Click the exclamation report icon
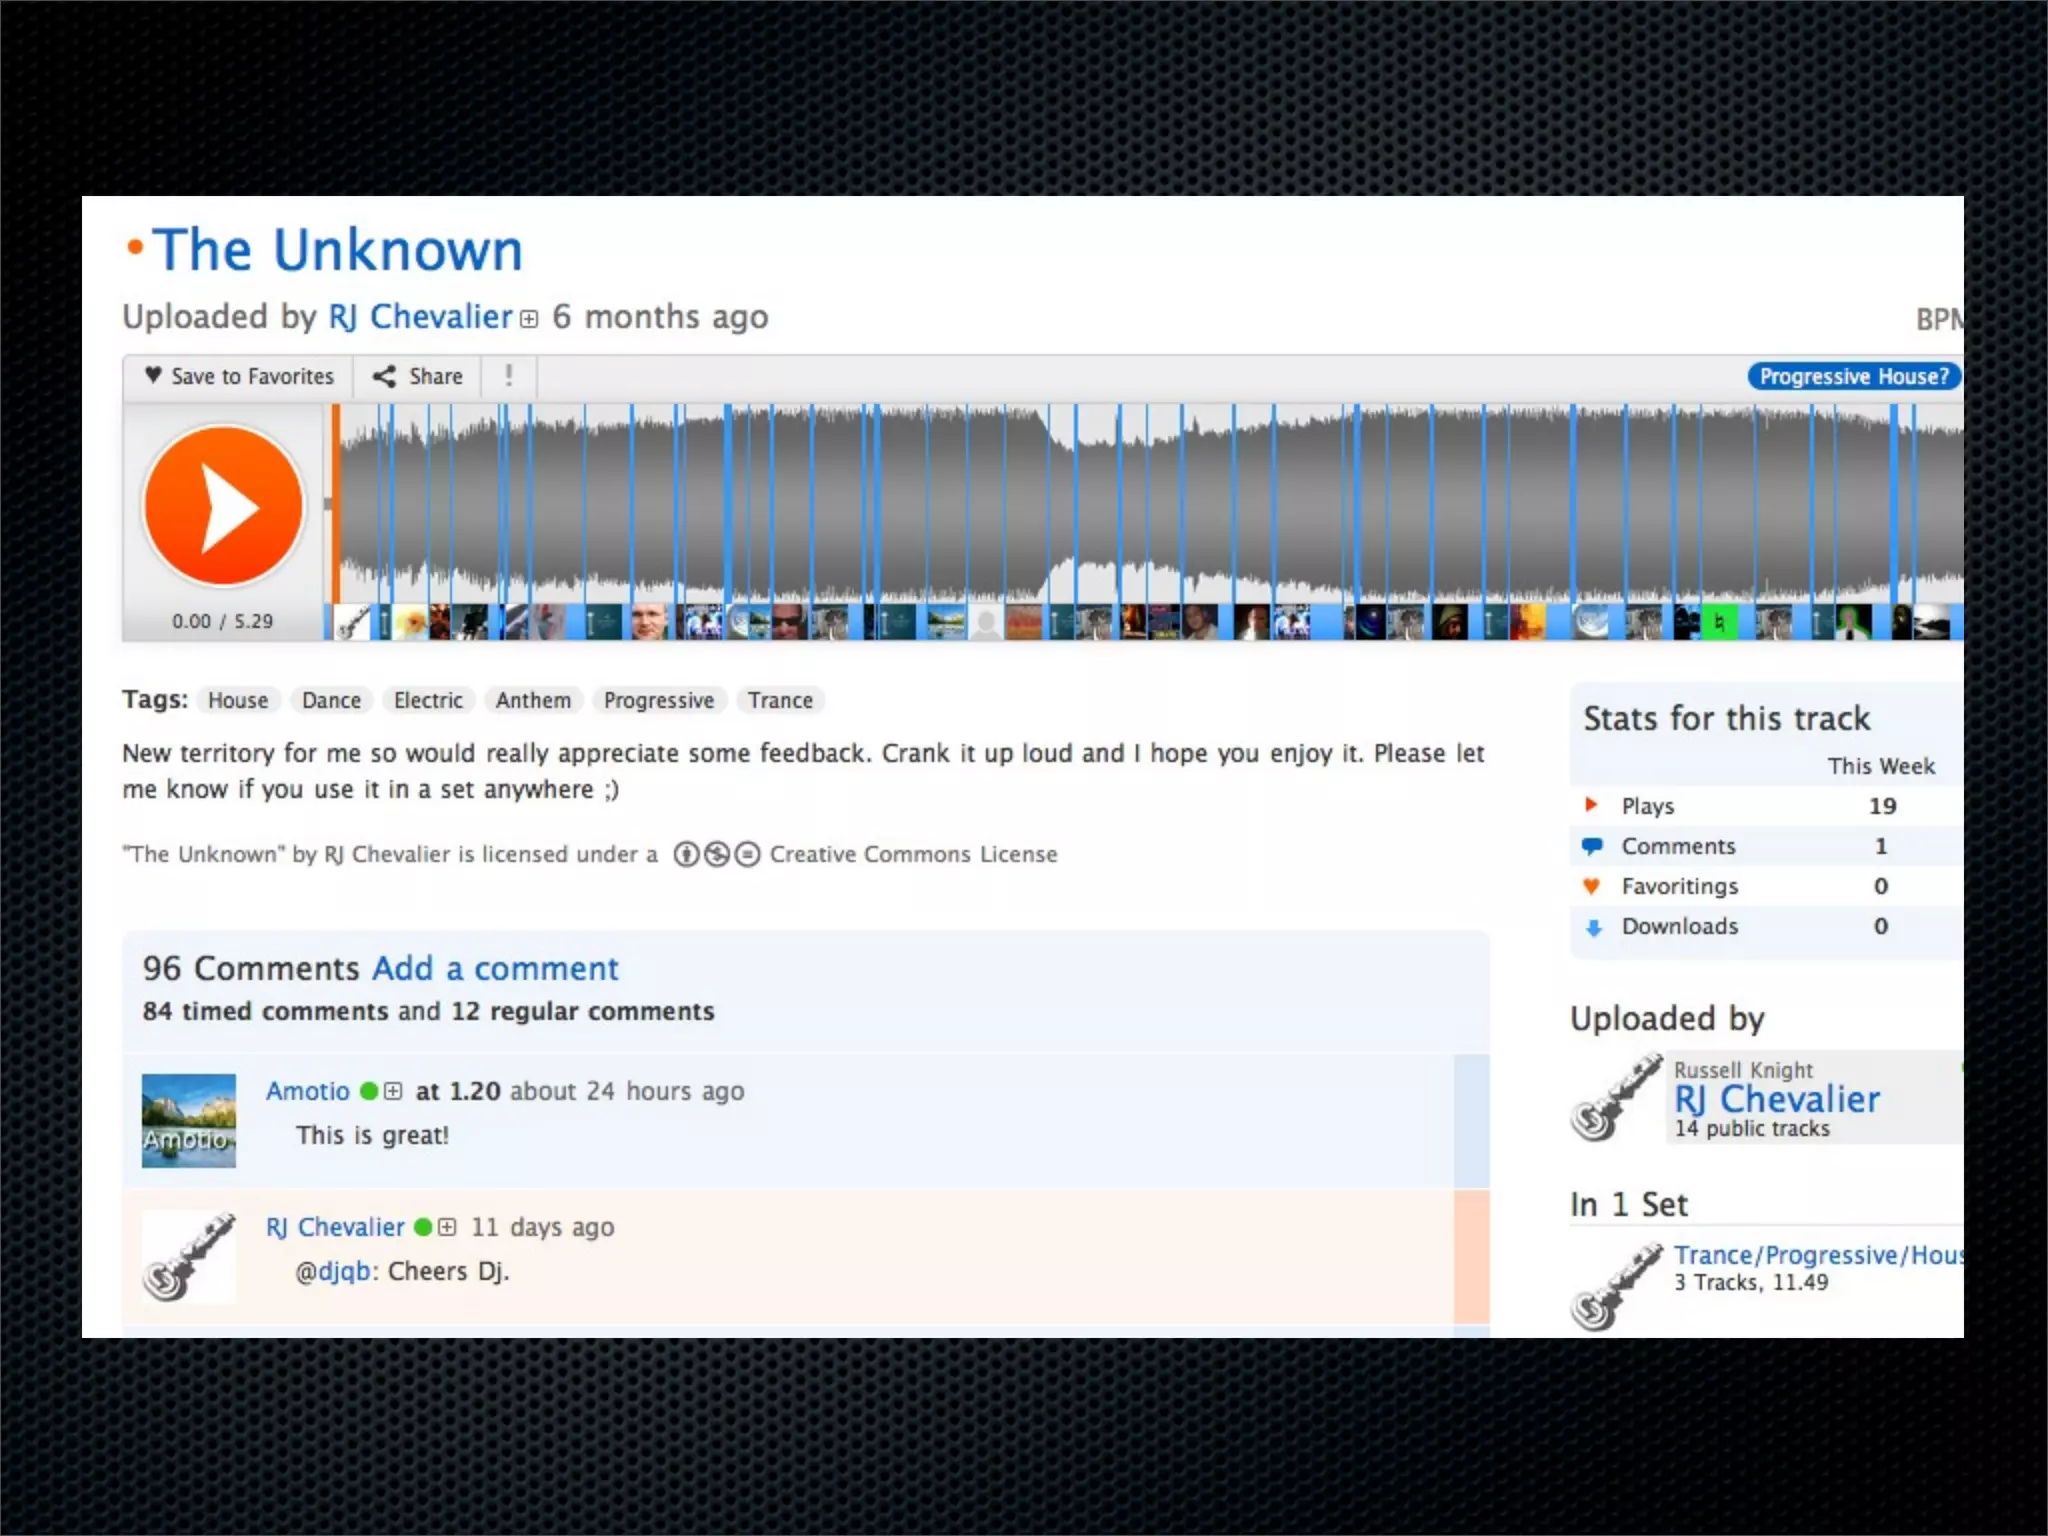This screenshot has height=1536, width=2048. pyautogui.click(x=509, y=376)
